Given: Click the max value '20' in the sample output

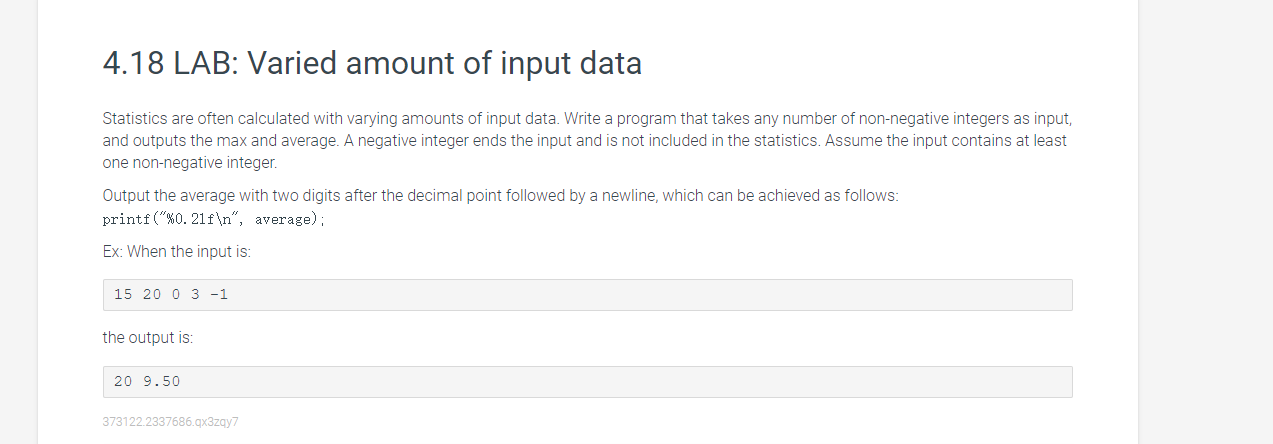Looking at the screenshot, I should tap(123, 381).
